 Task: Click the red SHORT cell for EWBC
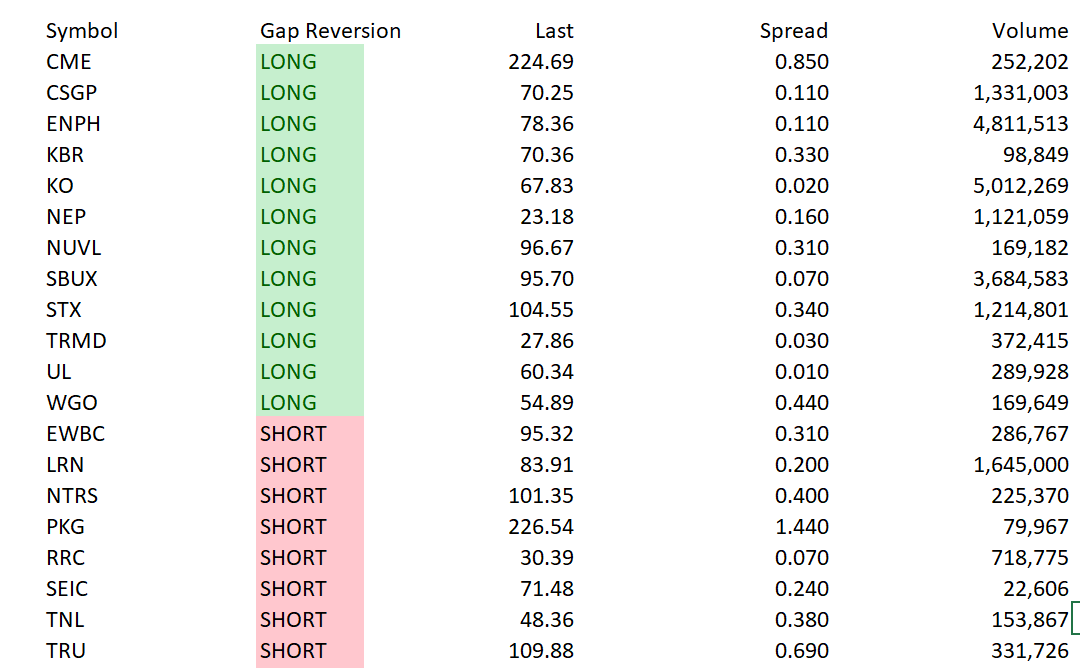click(310, 434)
